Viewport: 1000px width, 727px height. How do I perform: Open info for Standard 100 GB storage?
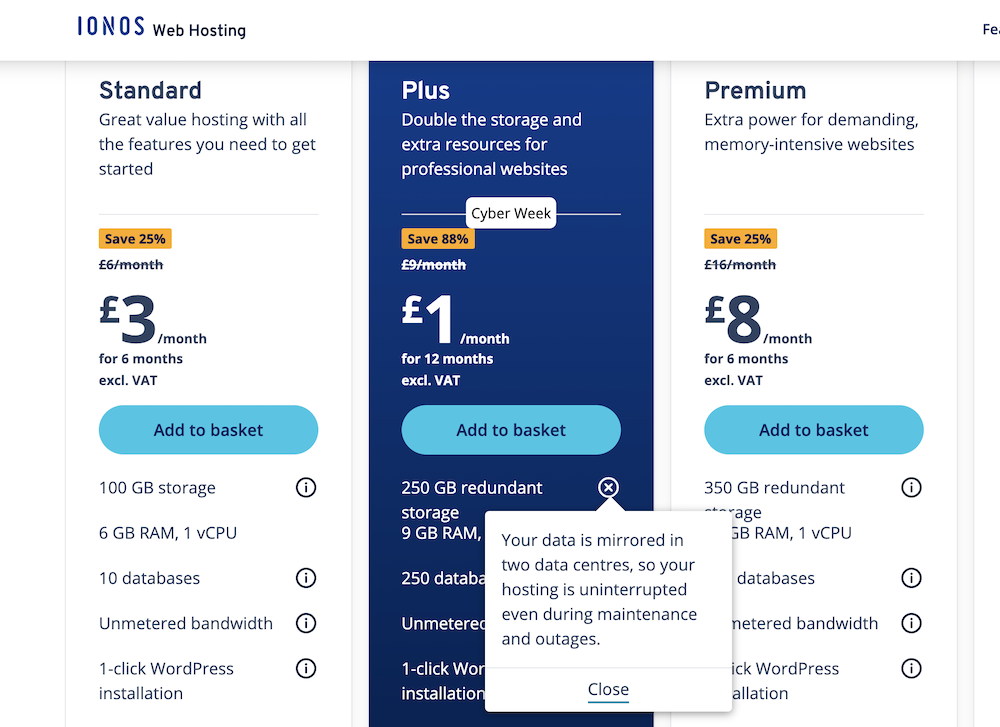pyautogui.click(x=306, y=488)
